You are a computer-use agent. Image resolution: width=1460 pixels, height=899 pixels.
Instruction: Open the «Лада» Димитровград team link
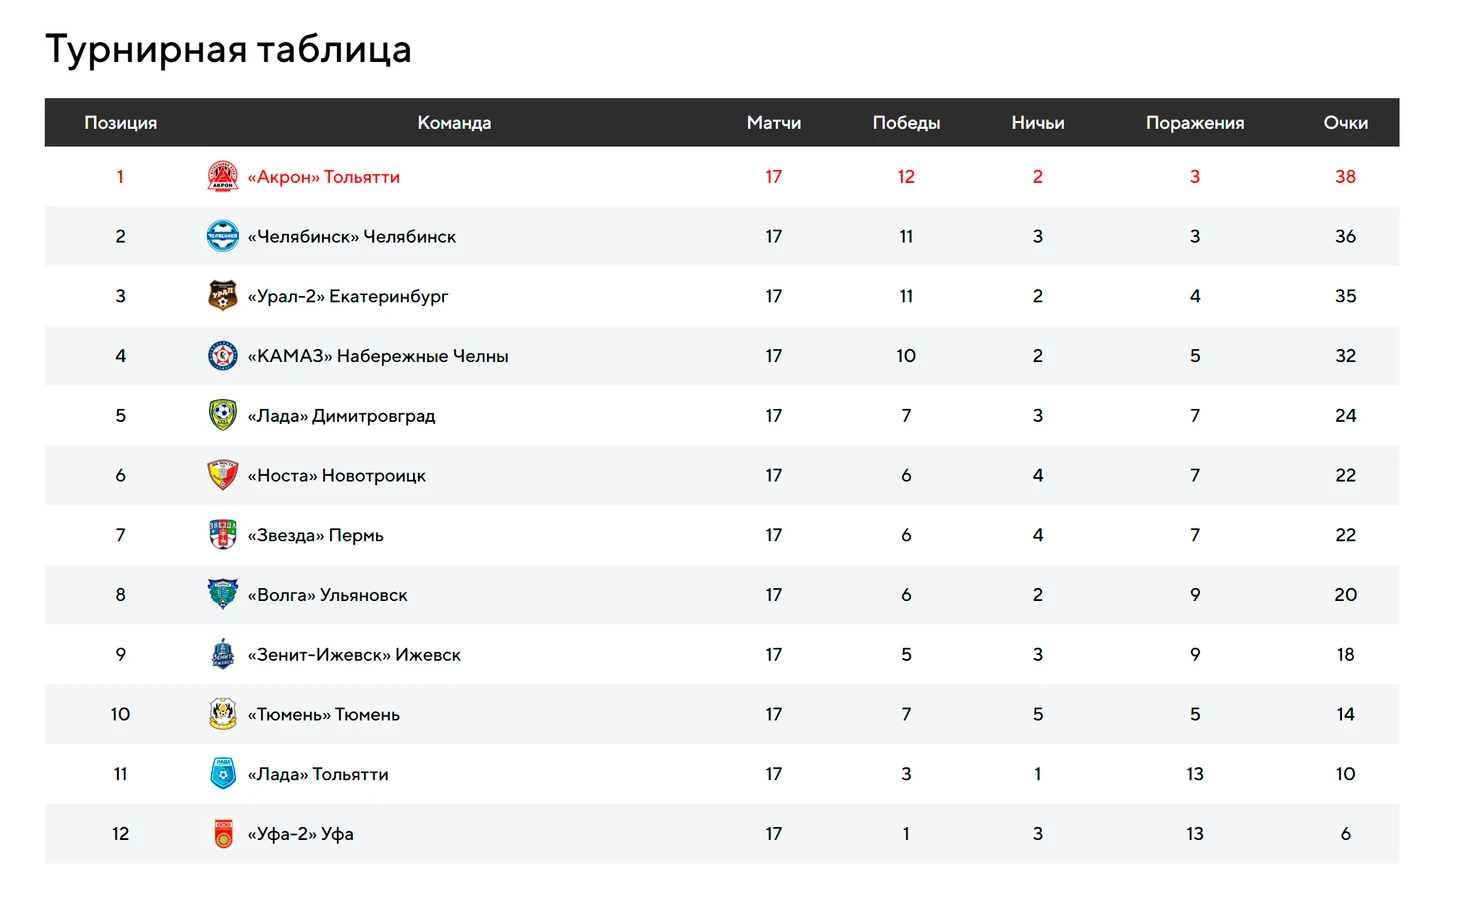pyautogui.click(x=342, y=416)
